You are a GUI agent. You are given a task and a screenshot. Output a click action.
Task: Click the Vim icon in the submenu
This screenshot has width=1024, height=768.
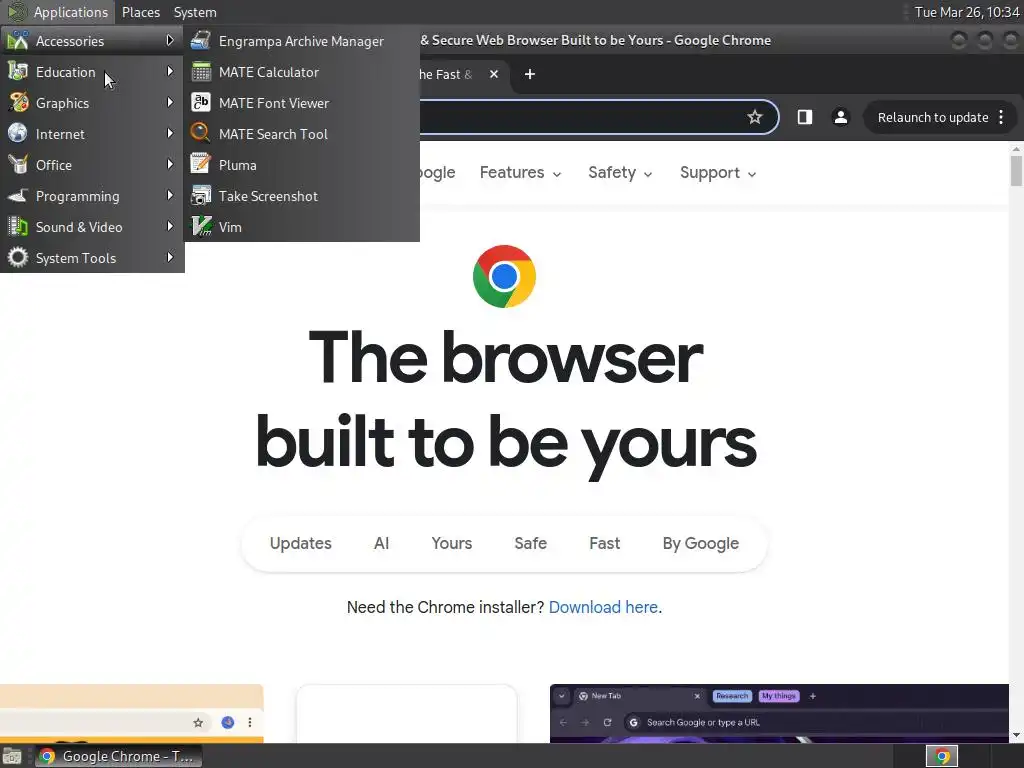coord(200,227)
